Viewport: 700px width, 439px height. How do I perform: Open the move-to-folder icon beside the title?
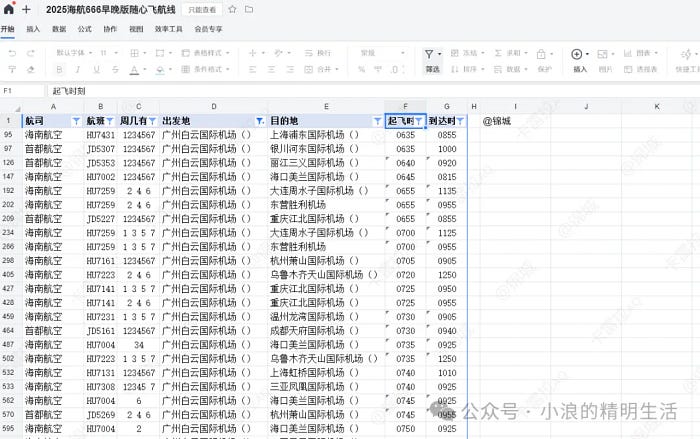coord(249,9)
